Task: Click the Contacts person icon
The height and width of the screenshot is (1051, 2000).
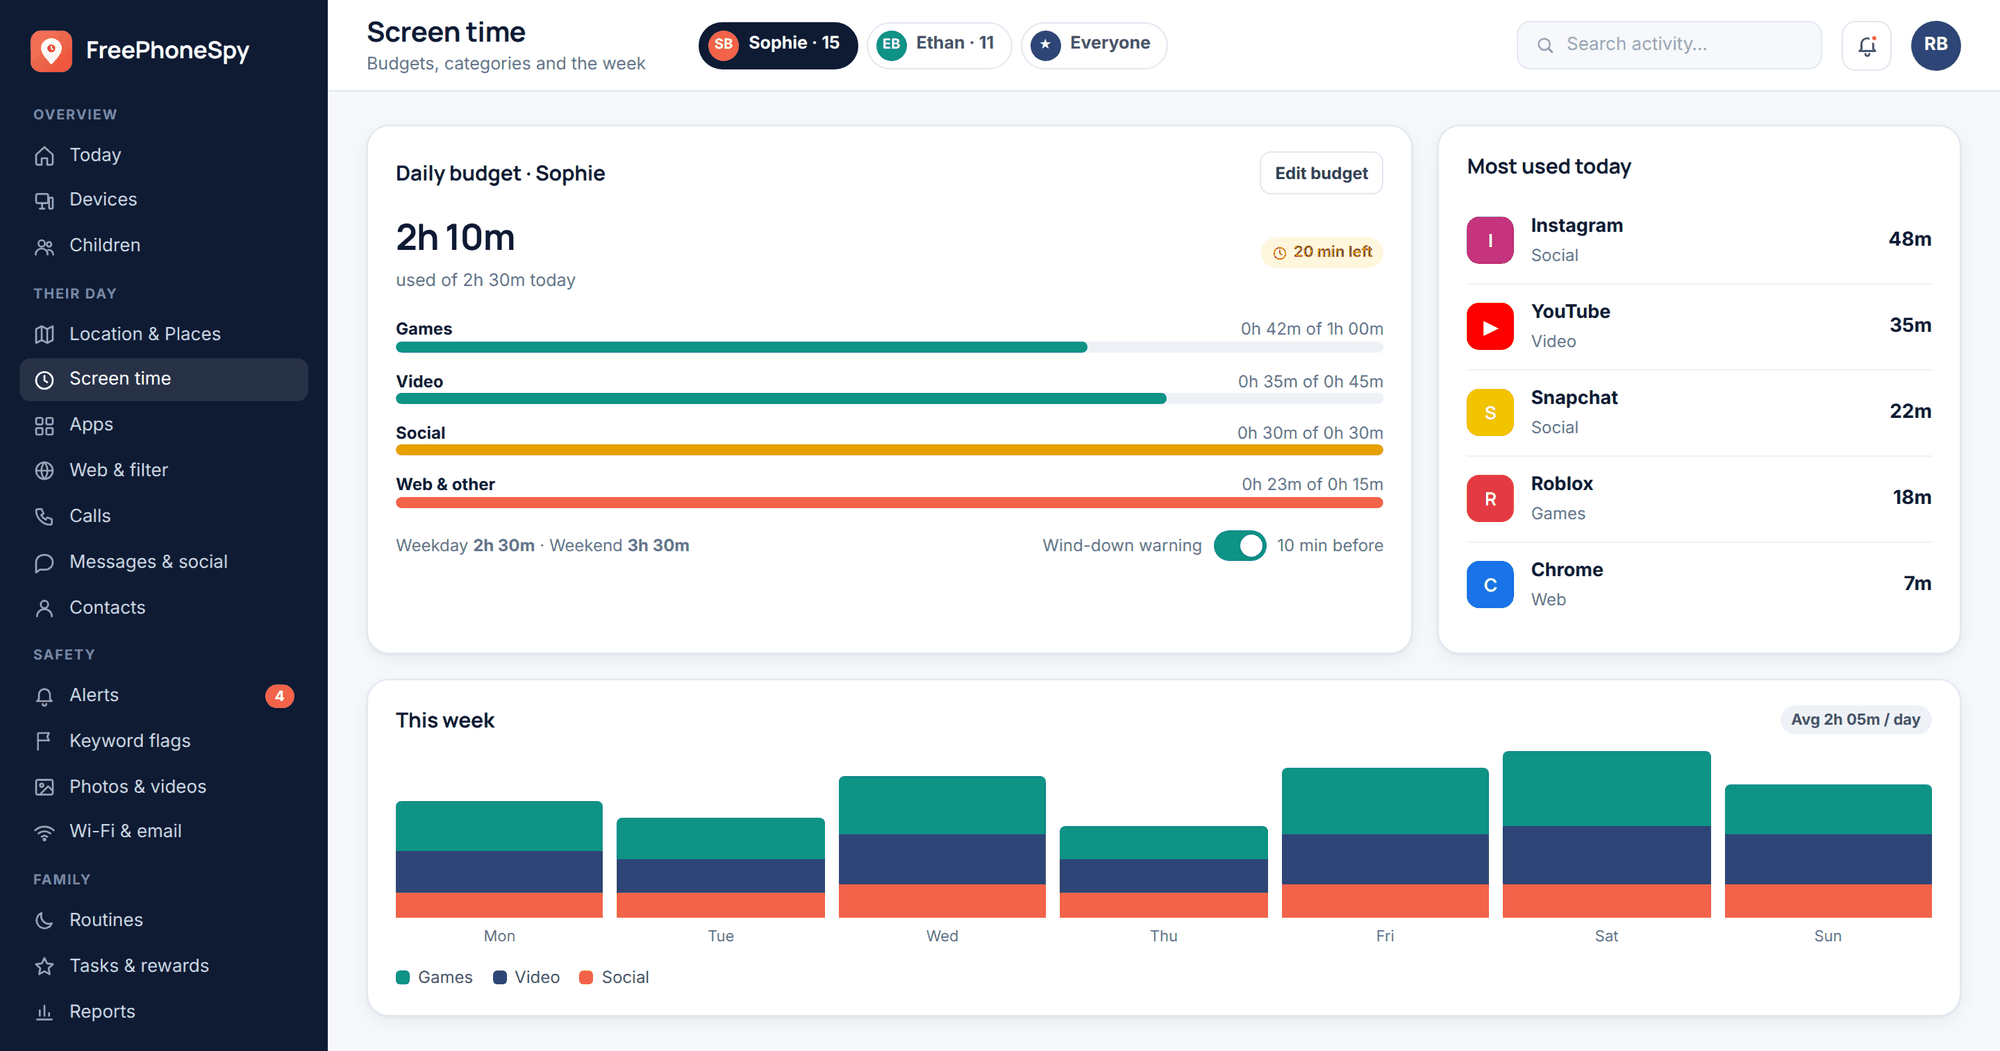Action: pyautogui.click(x=44, y=608)
